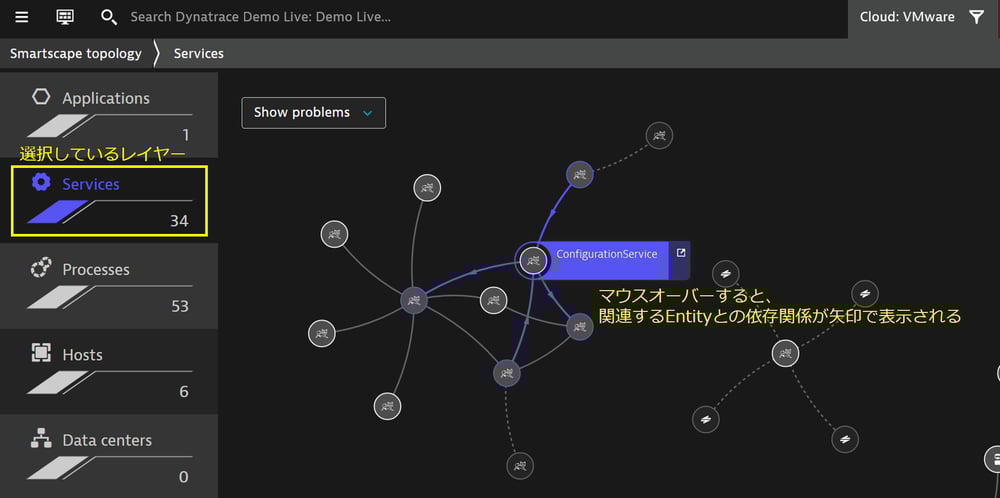Click the Hosts layer icon

tap(41, 354)
